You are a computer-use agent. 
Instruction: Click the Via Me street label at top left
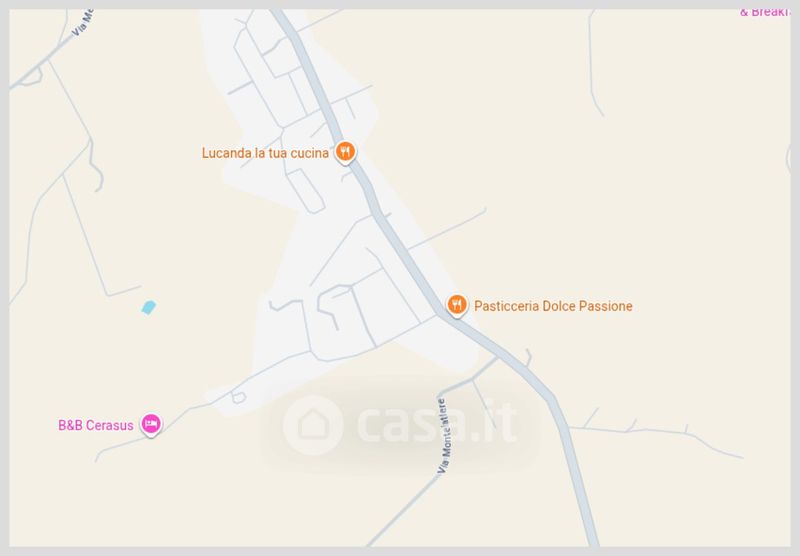click(x=82, y=23)
